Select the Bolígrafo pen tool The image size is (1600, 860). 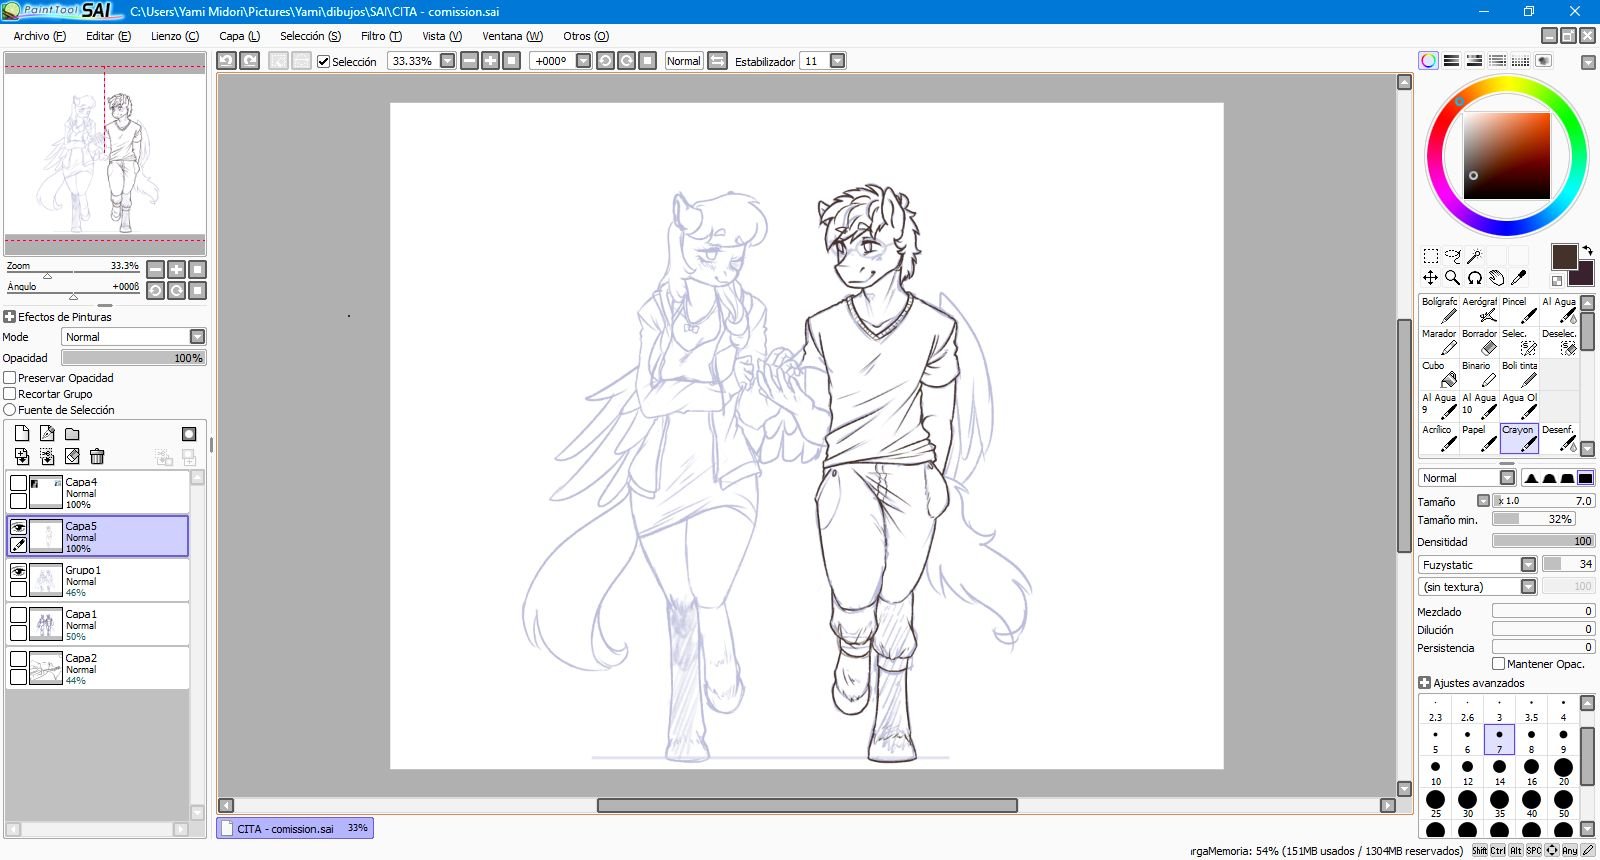[1439, 310]
